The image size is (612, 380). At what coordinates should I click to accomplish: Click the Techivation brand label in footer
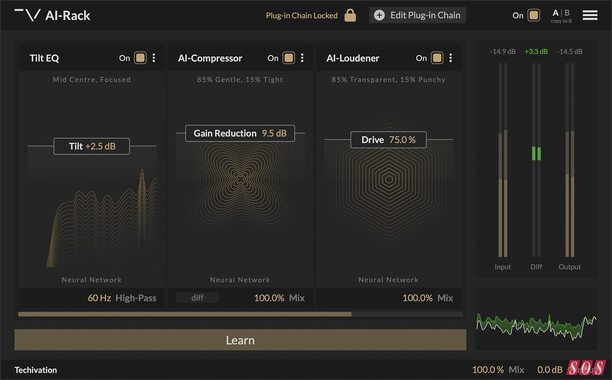(36, 370)
